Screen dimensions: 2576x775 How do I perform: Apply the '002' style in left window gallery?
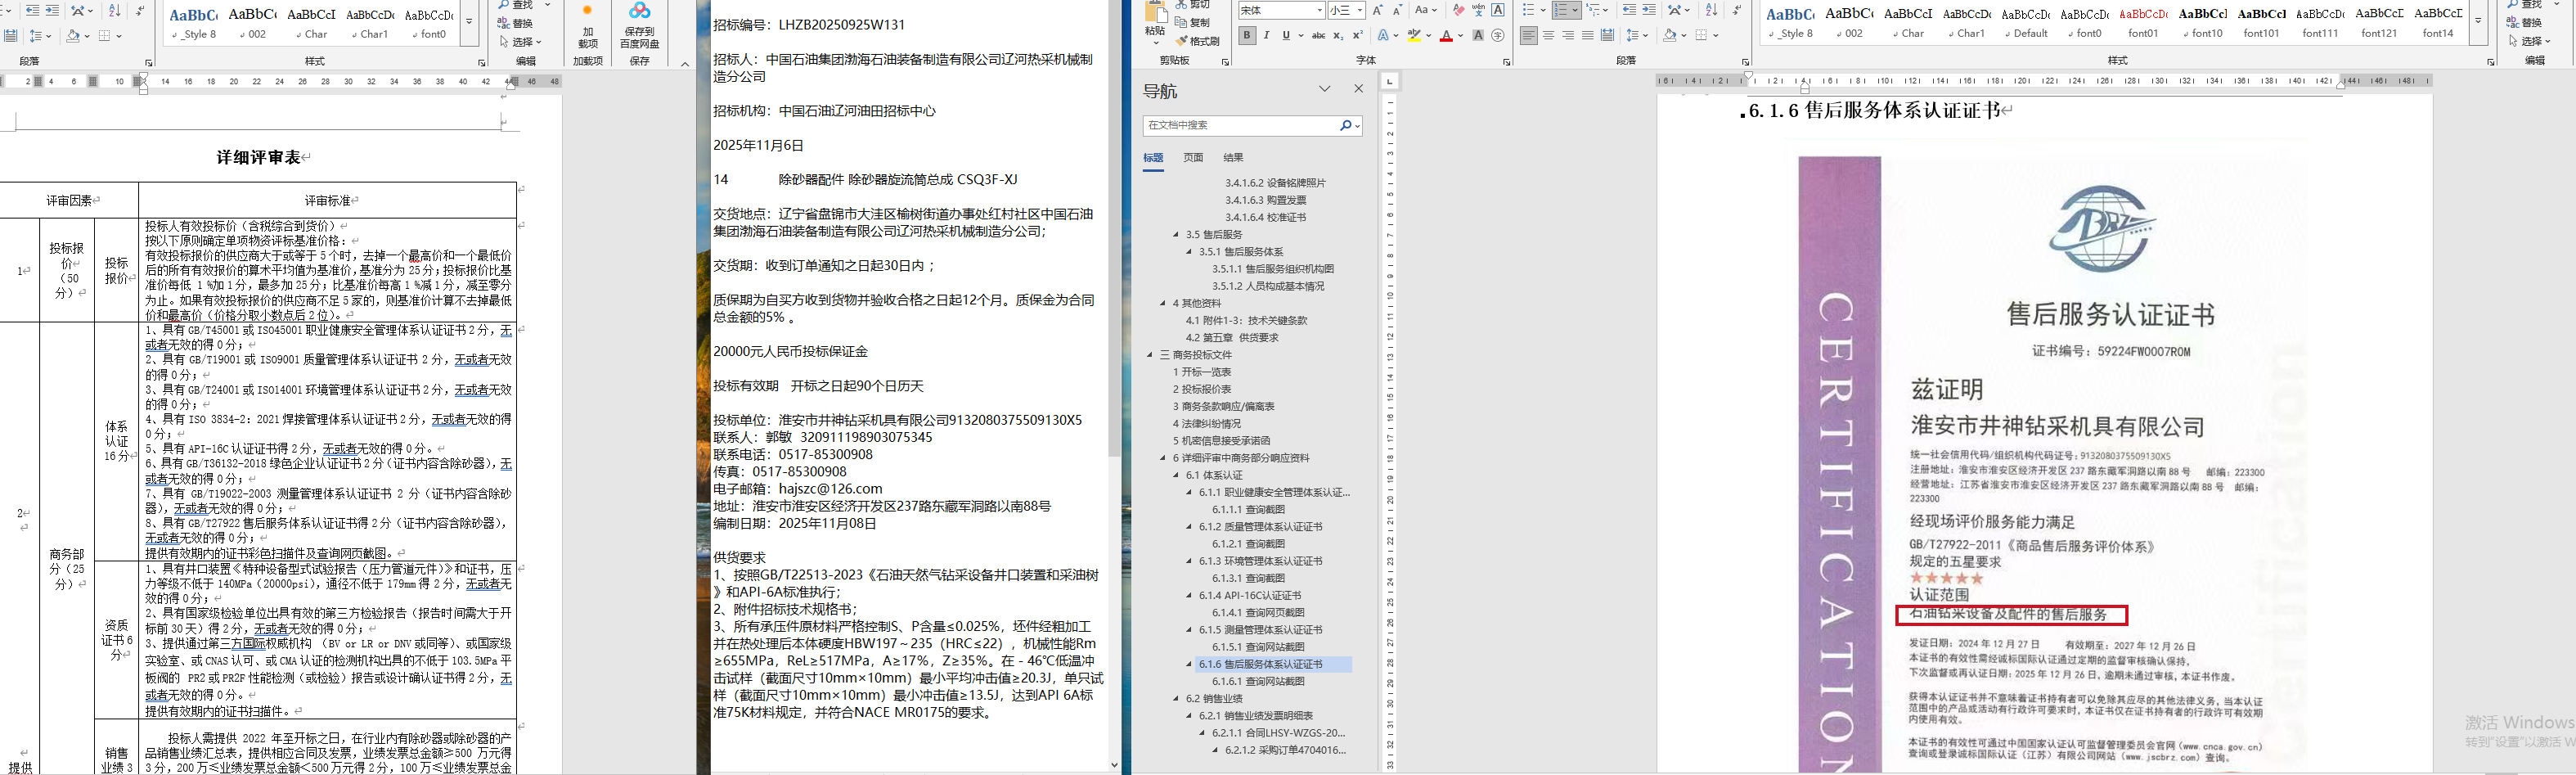[253, 21]
